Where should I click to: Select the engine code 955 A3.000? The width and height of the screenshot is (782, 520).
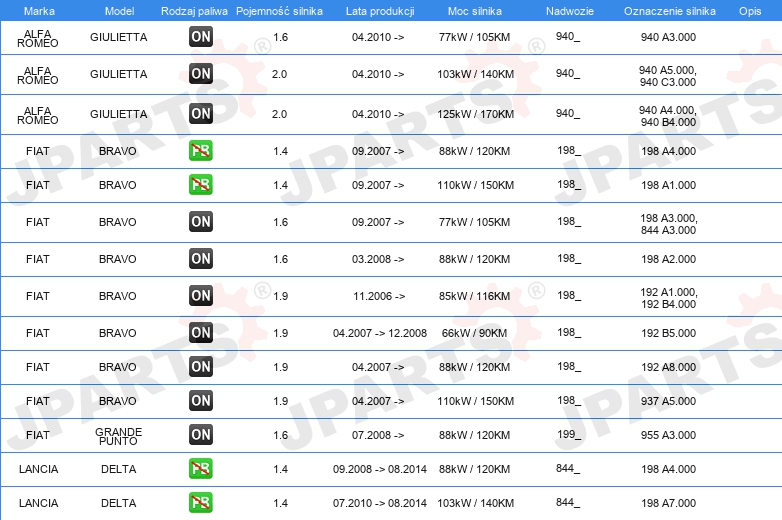point(668,435)
